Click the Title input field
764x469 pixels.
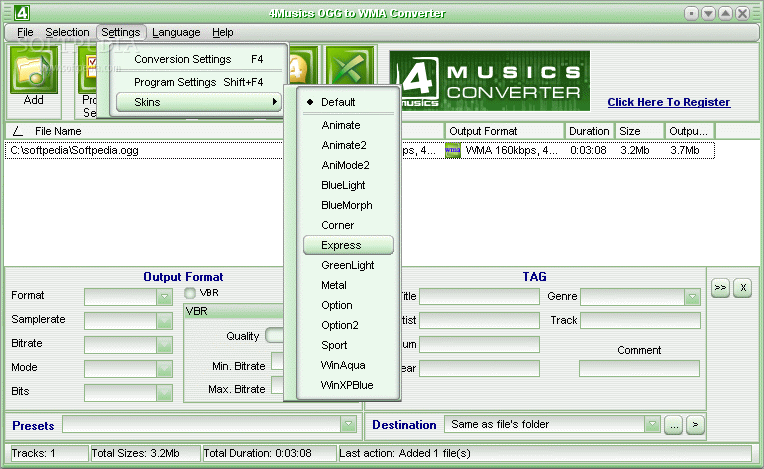pyautogui.click(x=479, y=297)
